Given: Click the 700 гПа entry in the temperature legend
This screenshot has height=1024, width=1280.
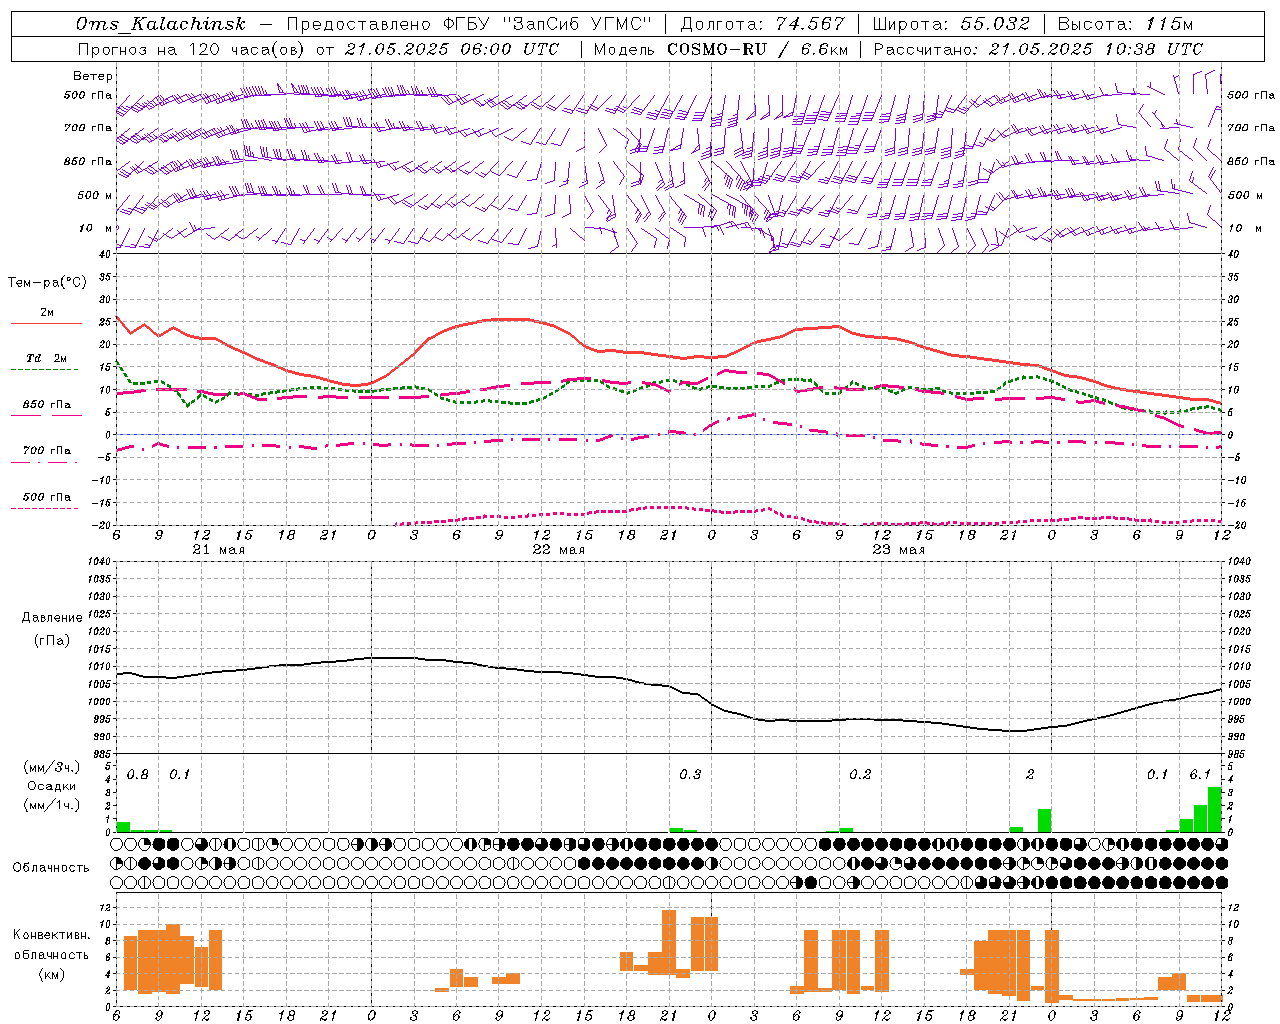Looking at the screenshot, I should click(x=47, y=451).
